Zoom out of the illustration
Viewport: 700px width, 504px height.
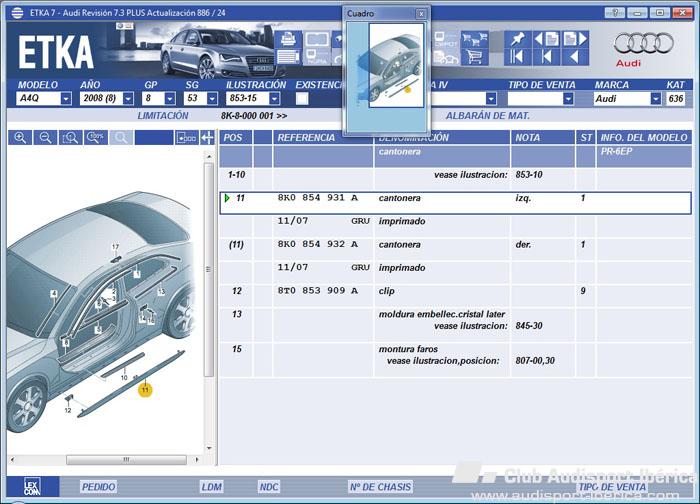45,137
